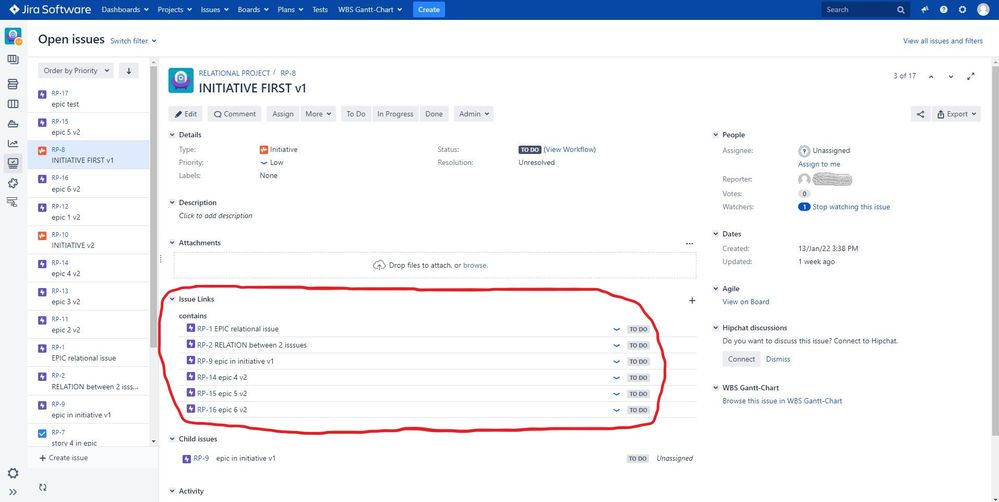Image resolution: width=999 pixels, height=502 pixels.
Task: Open the Order by Priority dropdown
Action: point(76,71)
